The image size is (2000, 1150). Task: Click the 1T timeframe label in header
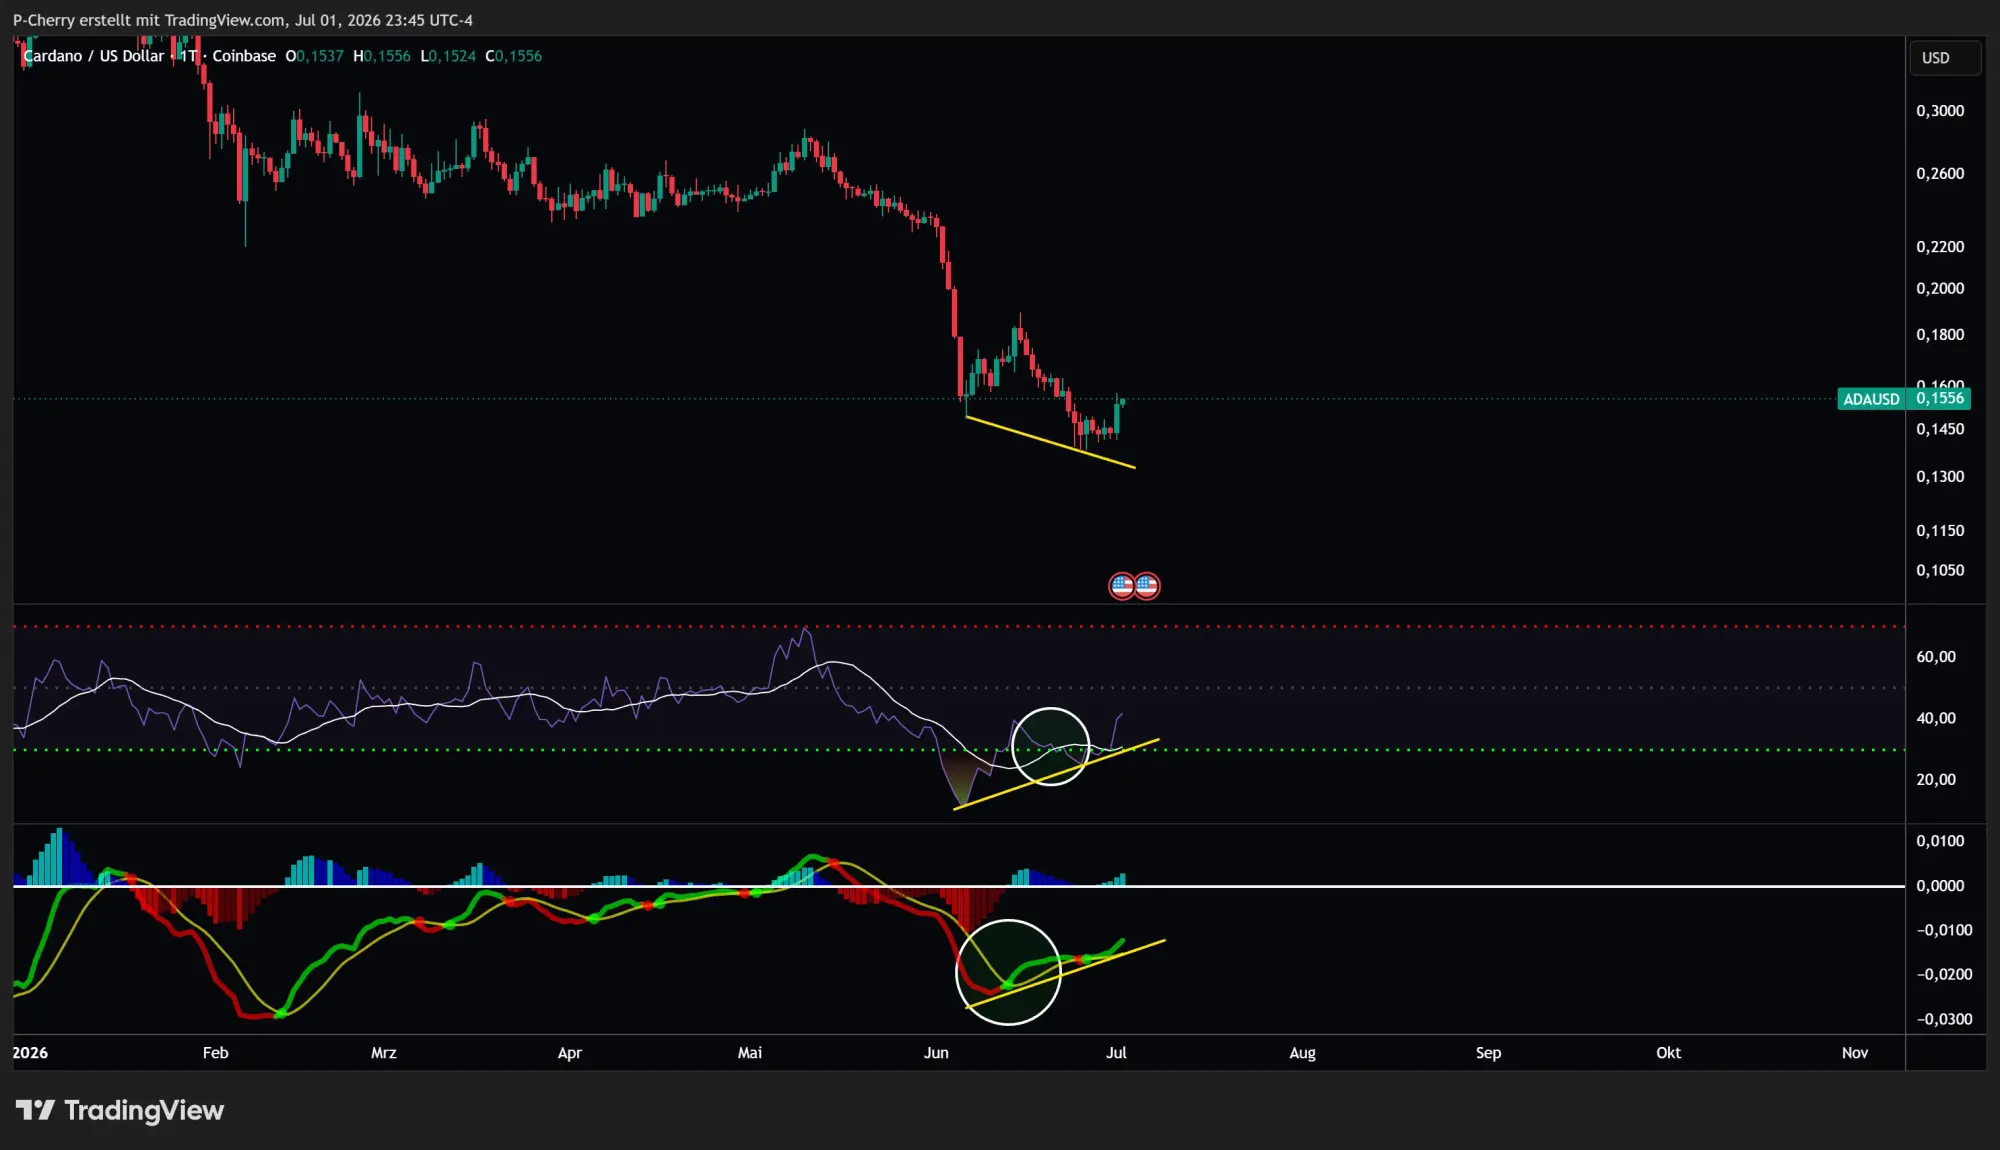(189, 56)
